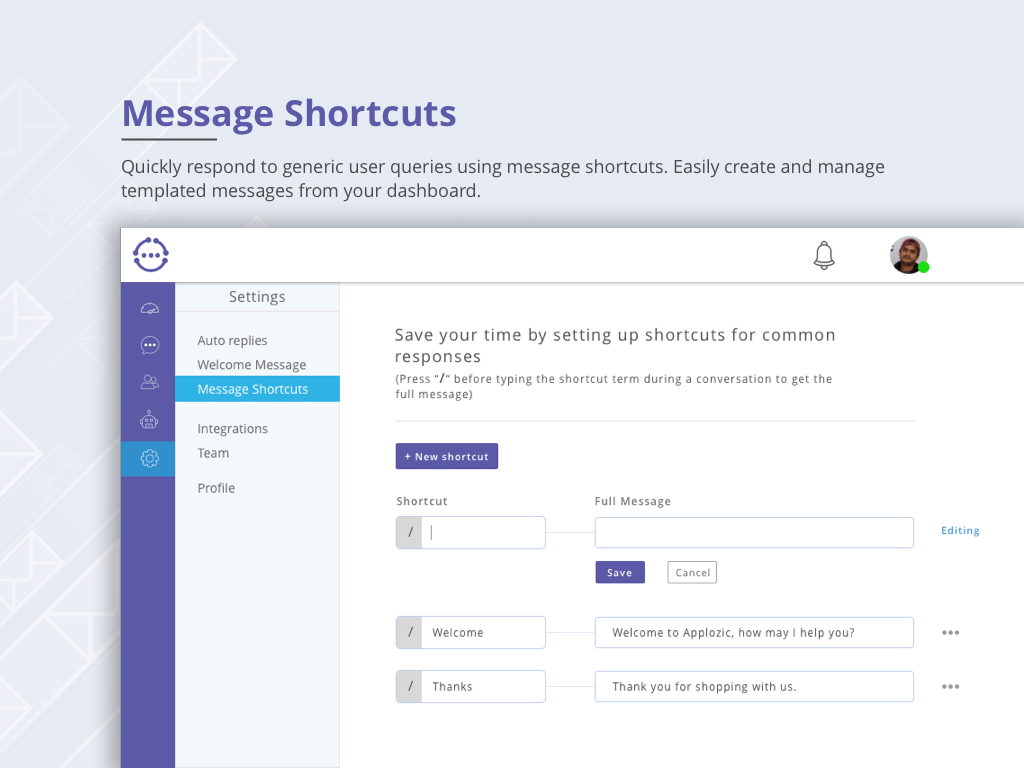Open the users sidebar icon
The width and height of the screenshot is (1024, 768).
pos(150,382)
